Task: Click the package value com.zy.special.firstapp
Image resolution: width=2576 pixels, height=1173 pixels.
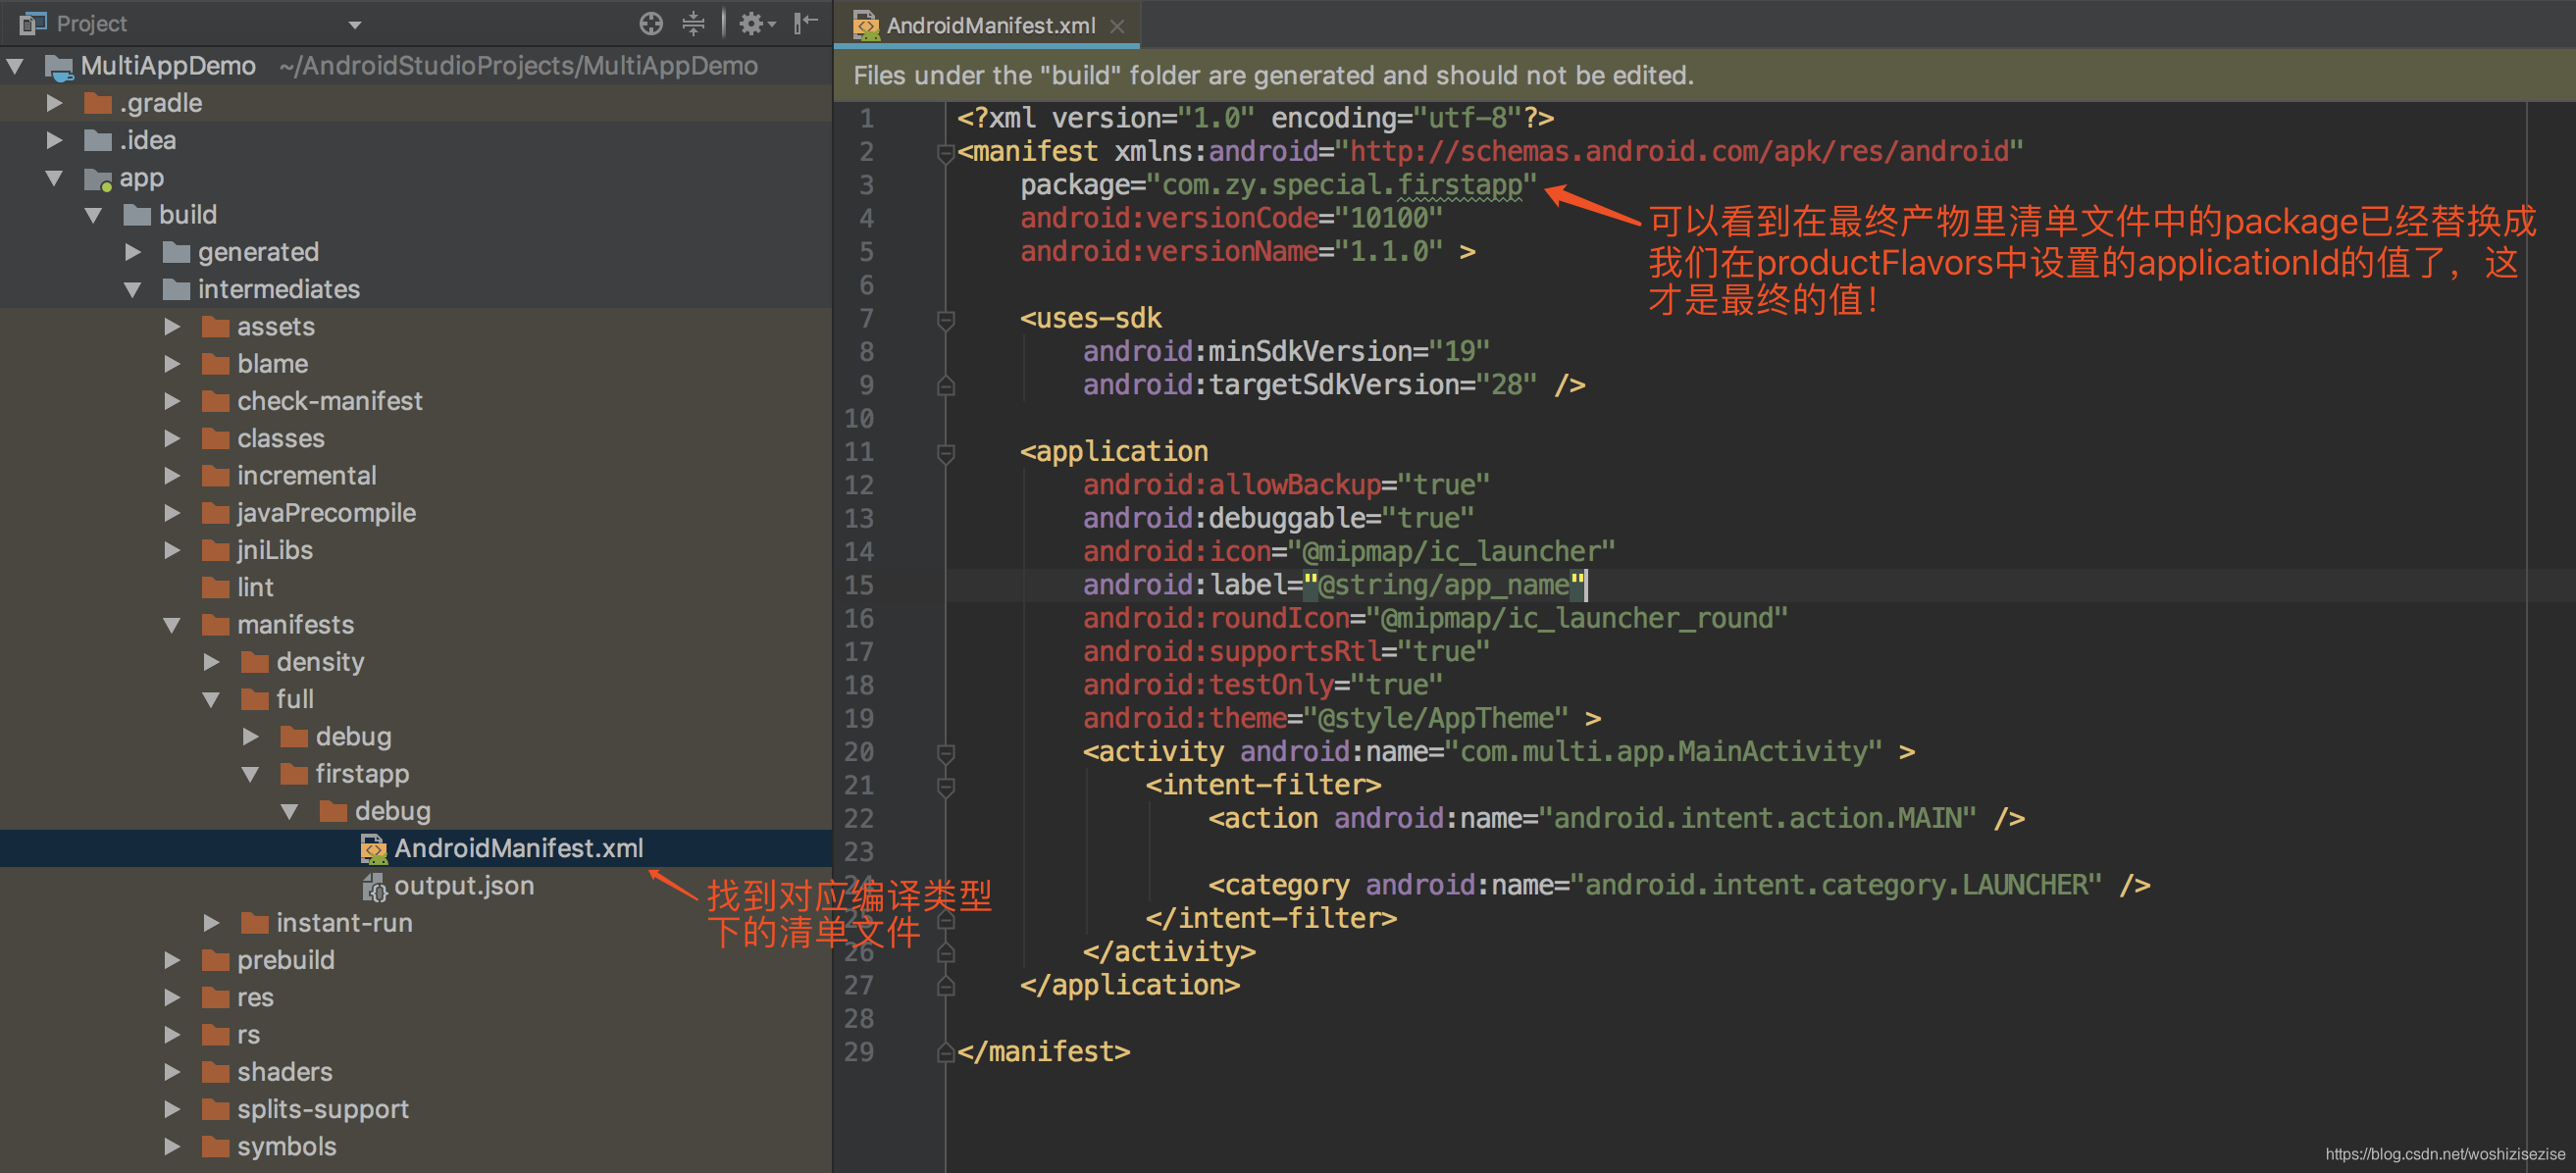Action: tap(1342, 185)
